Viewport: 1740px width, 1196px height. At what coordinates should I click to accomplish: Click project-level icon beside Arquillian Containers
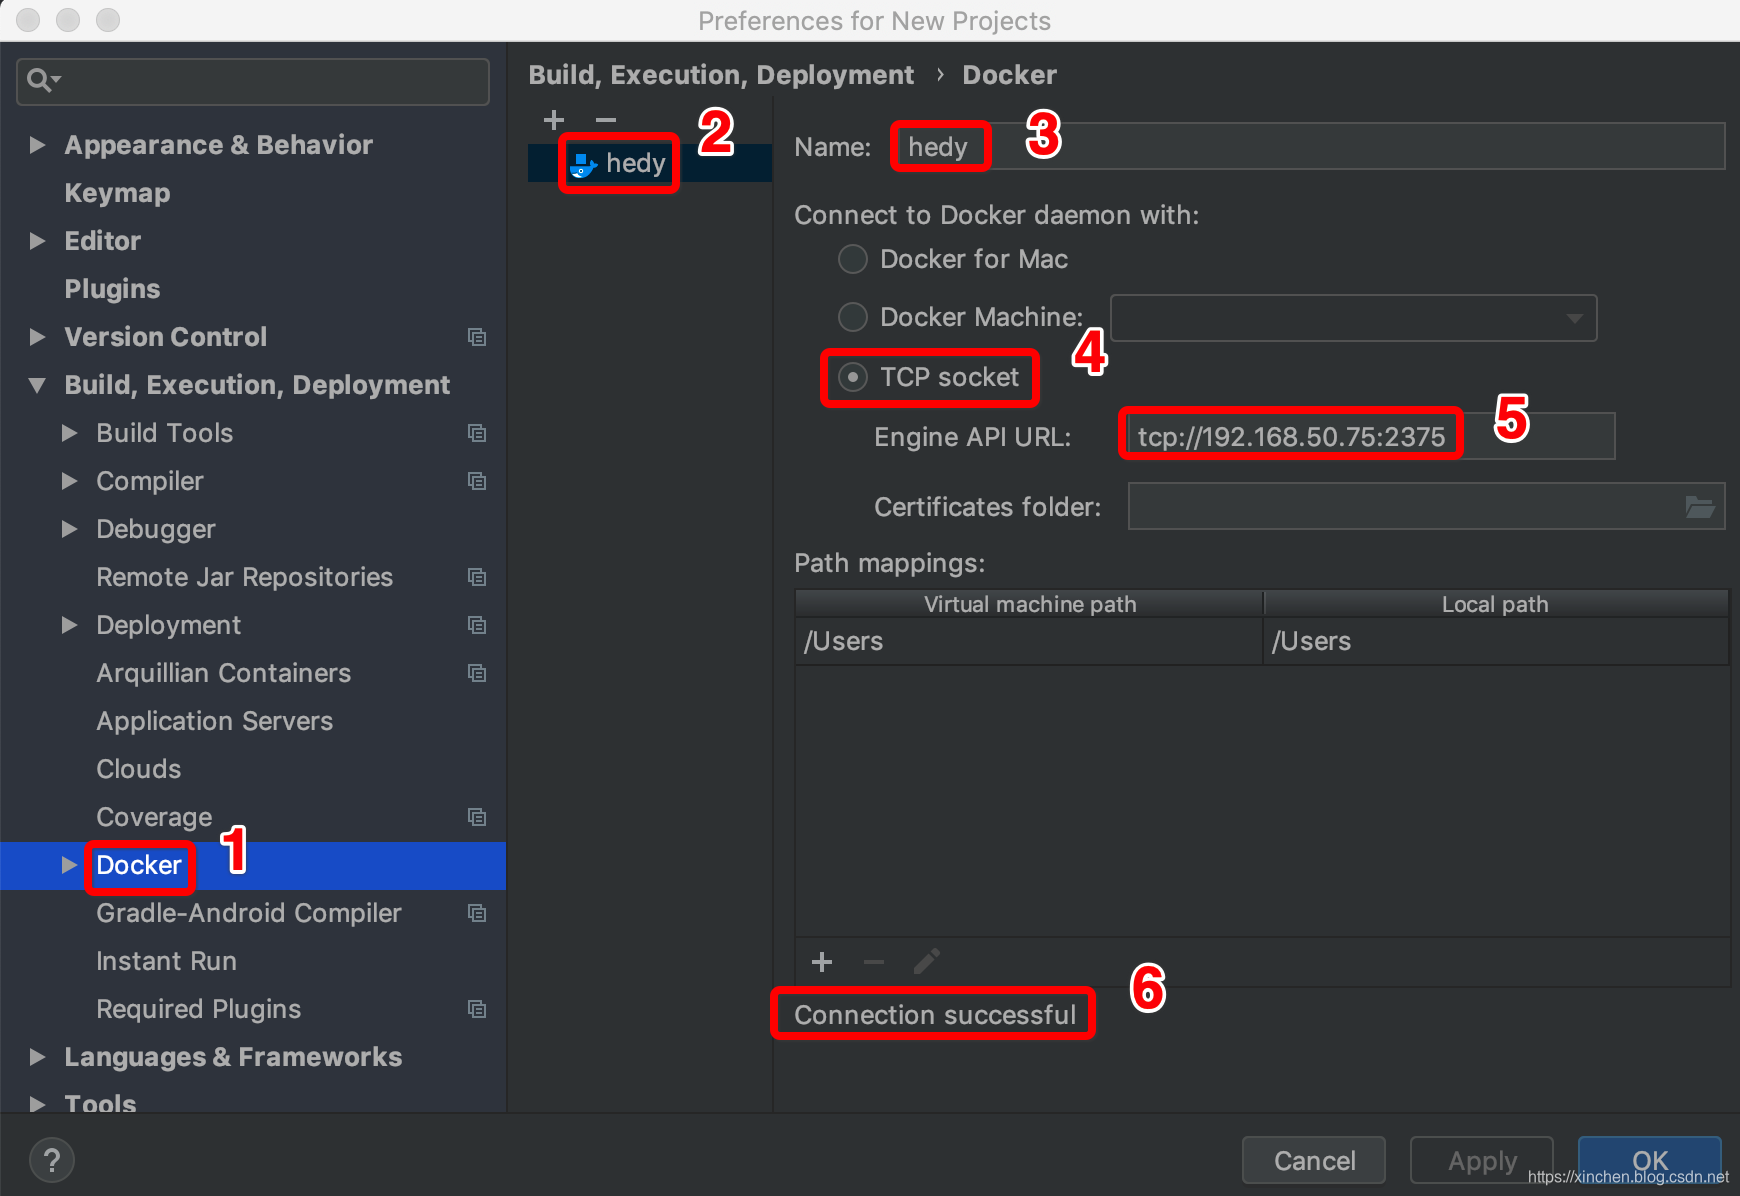tap(477, 673)
